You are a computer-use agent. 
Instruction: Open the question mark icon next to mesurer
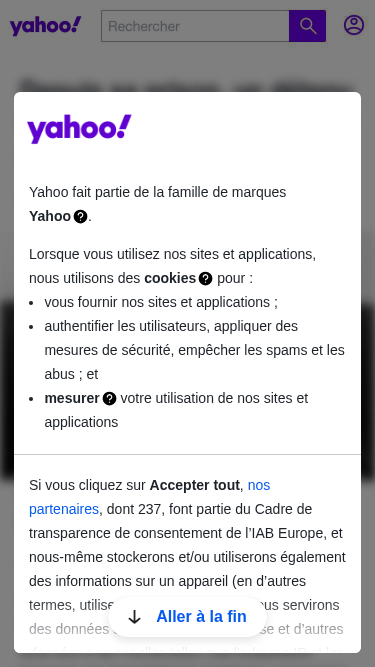(109, 399)
